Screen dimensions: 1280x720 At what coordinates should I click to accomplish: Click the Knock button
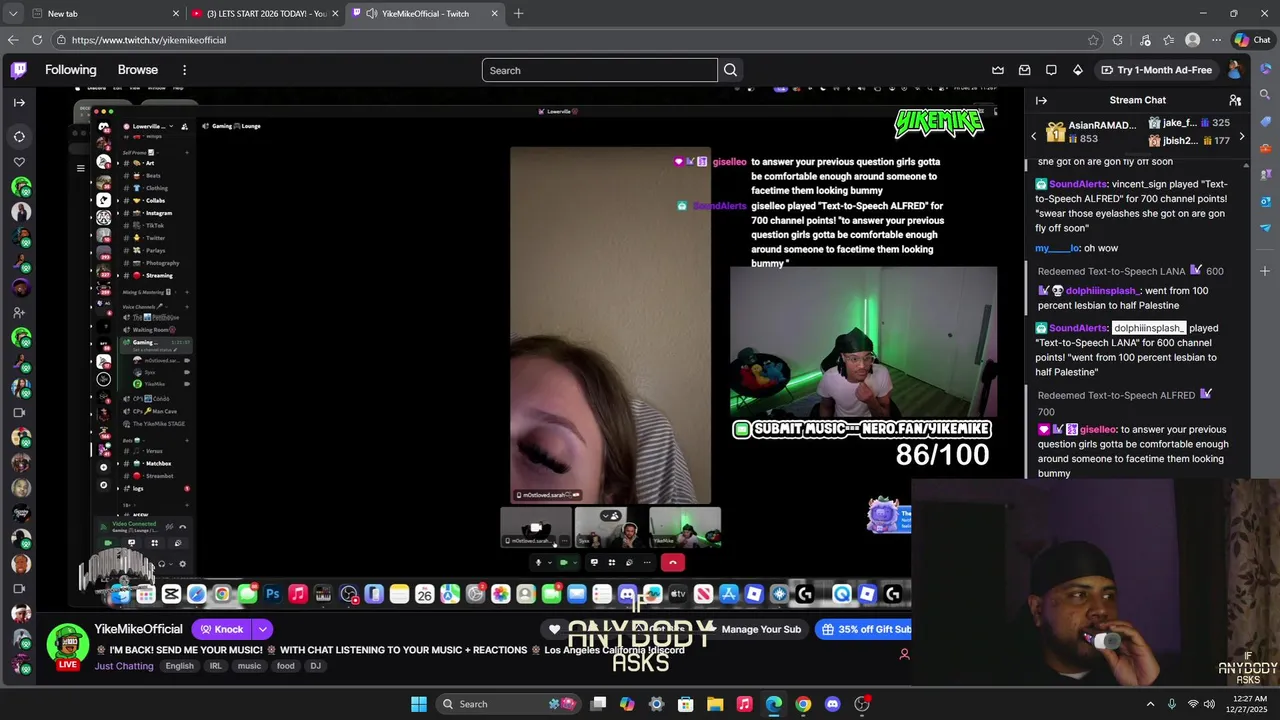coord(222,629)
